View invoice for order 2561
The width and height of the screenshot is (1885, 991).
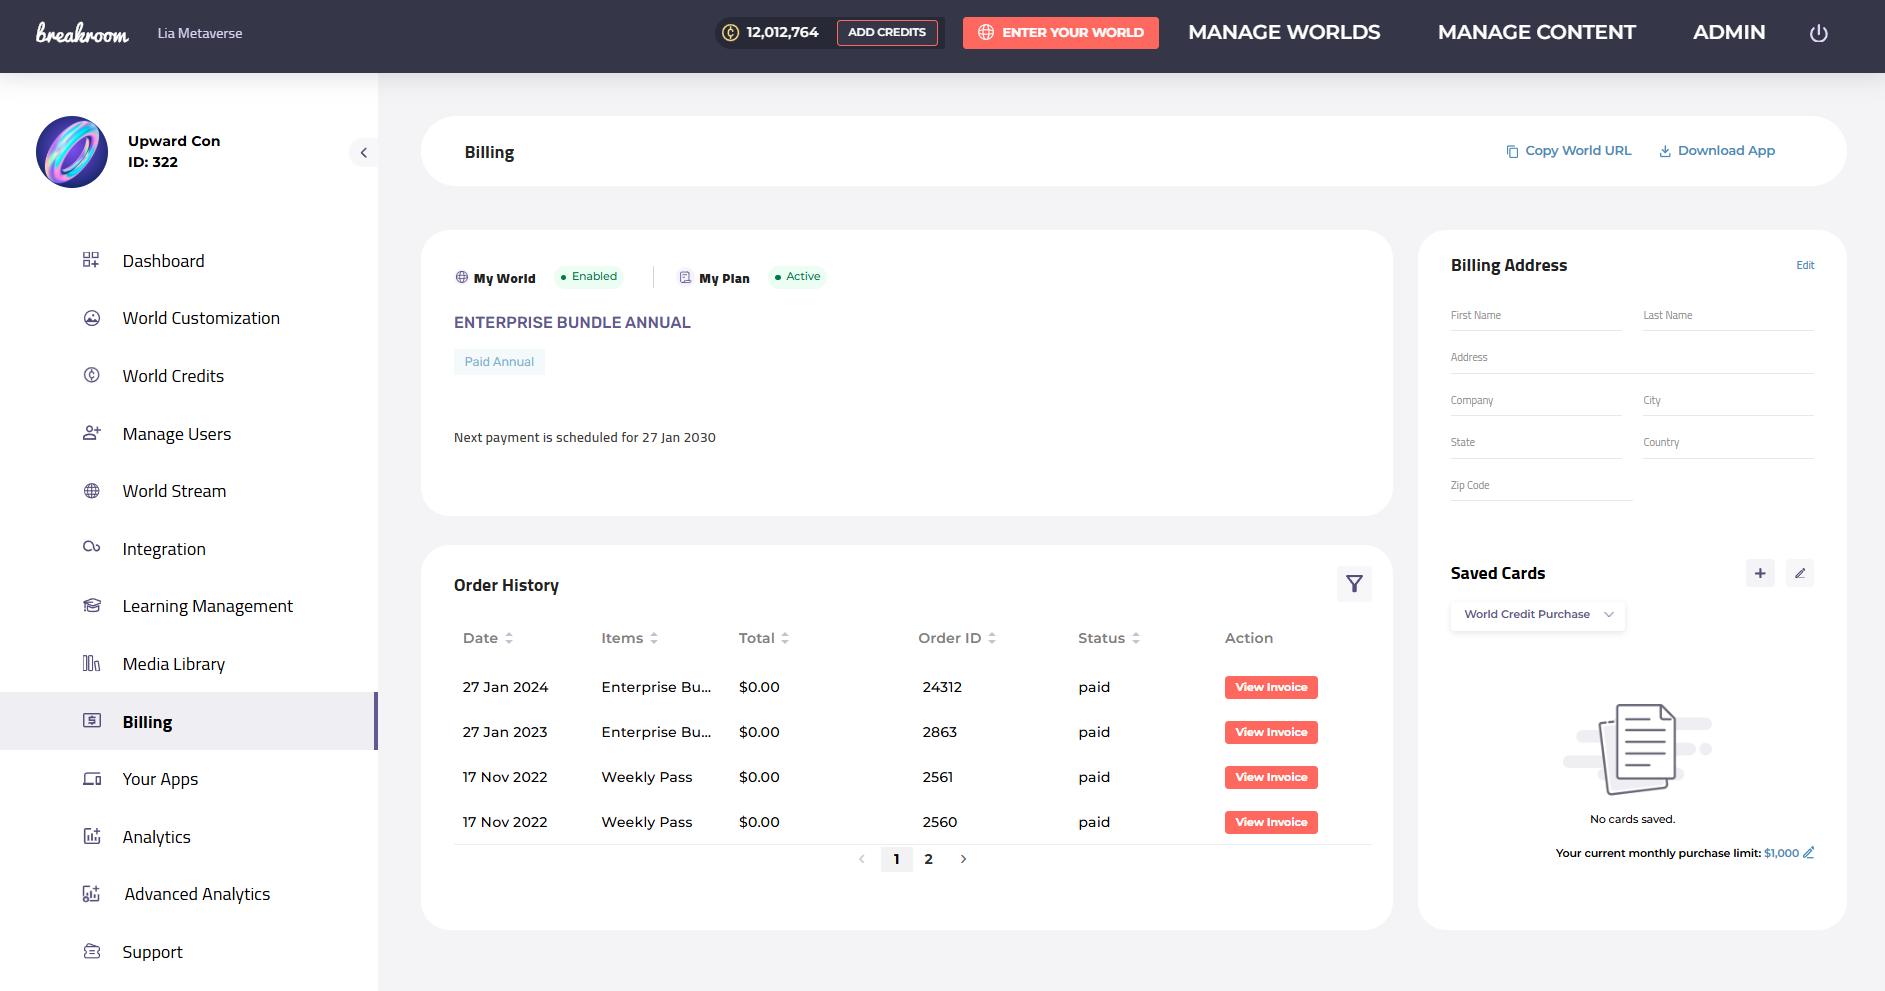(1271, 777)
